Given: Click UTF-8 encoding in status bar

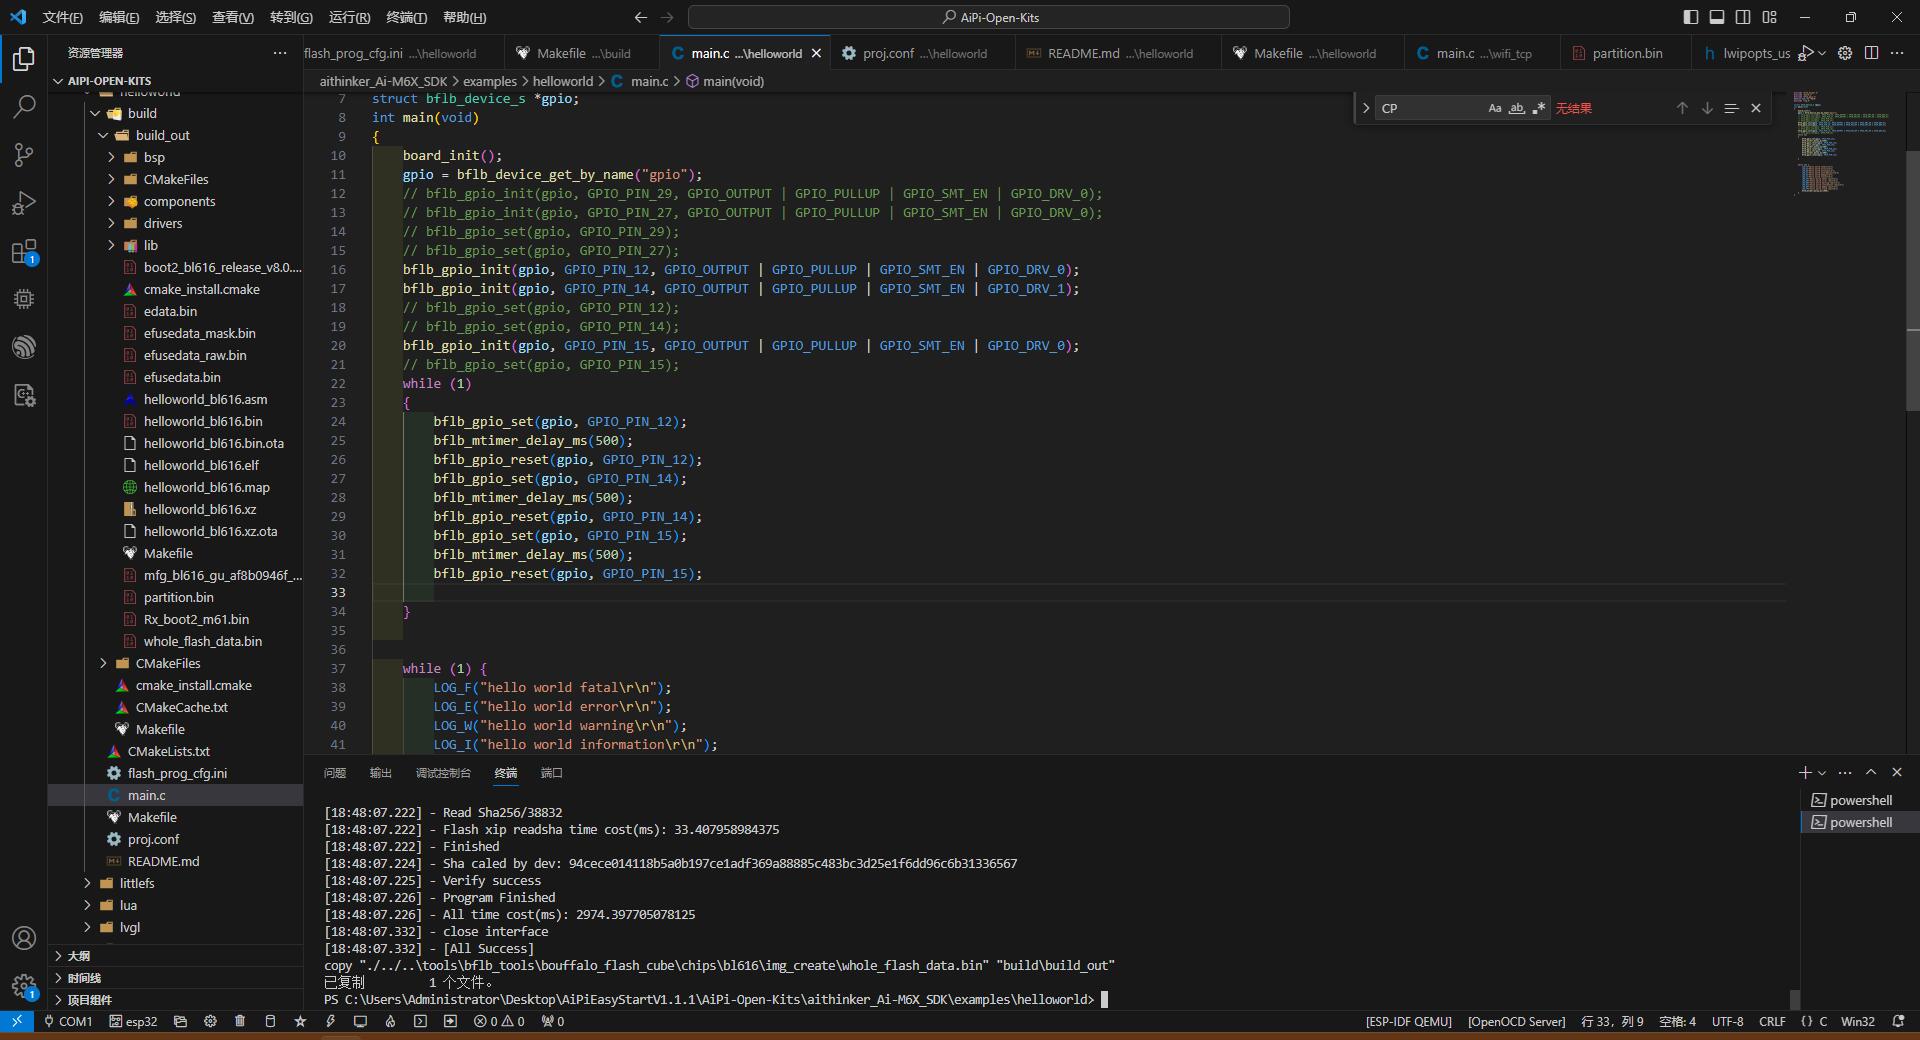Looking at the screenshot, I should [1727, 1021].
